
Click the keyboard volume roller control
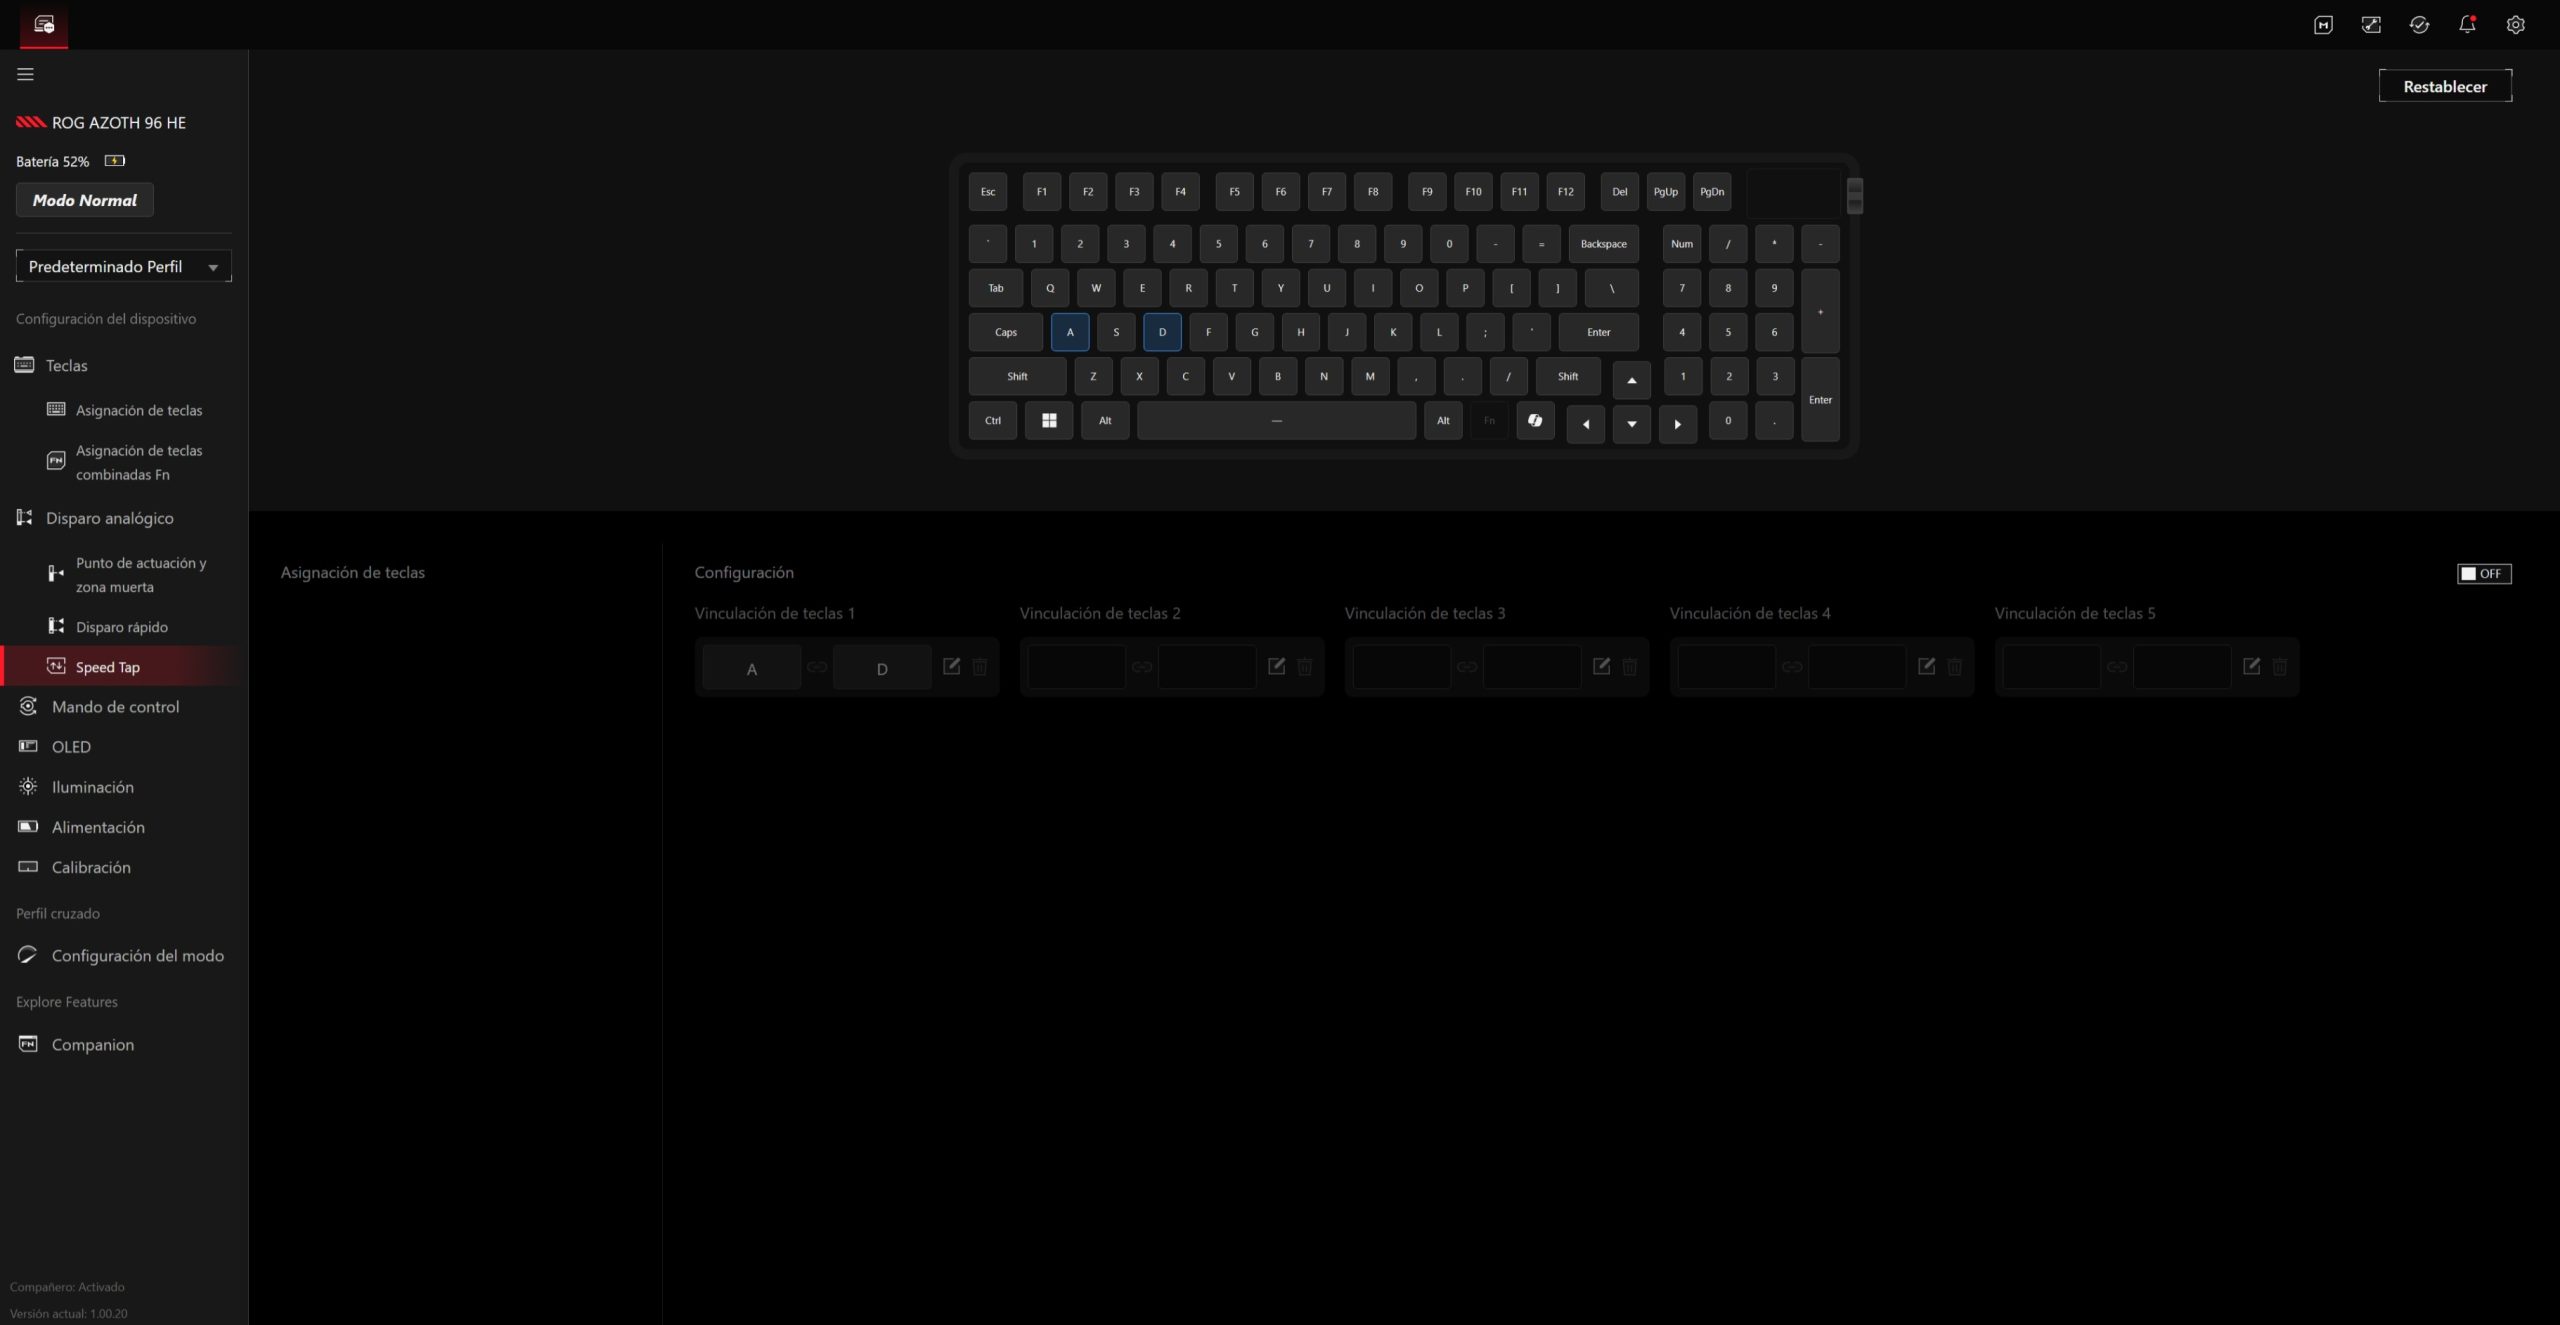[x=1854, y=195]
